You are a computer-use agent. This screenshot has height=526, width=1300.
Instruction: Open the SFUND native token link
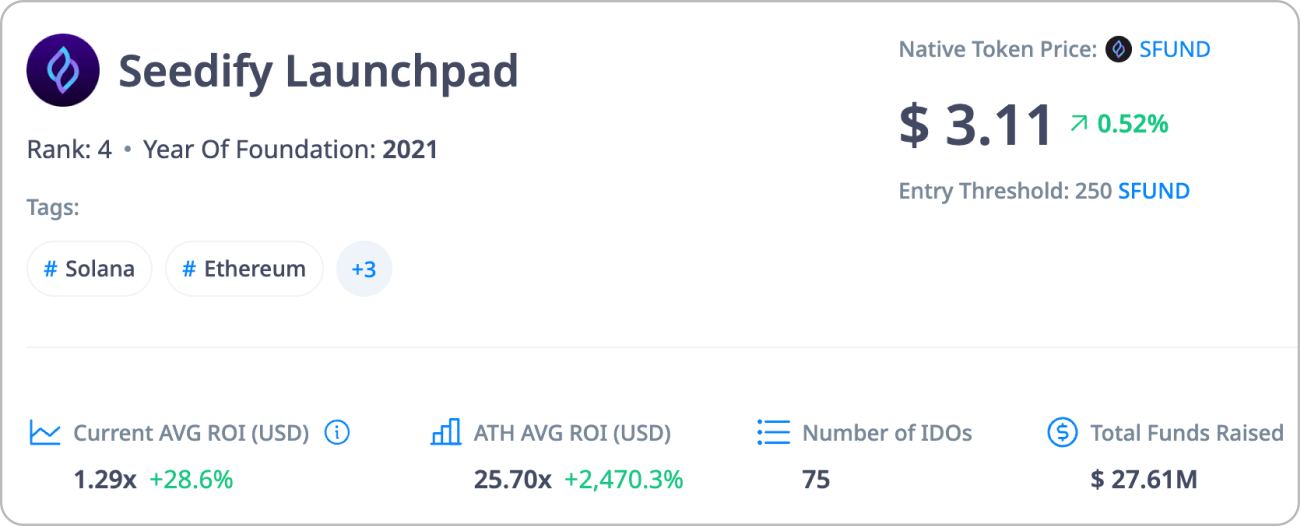point(1175,49)
